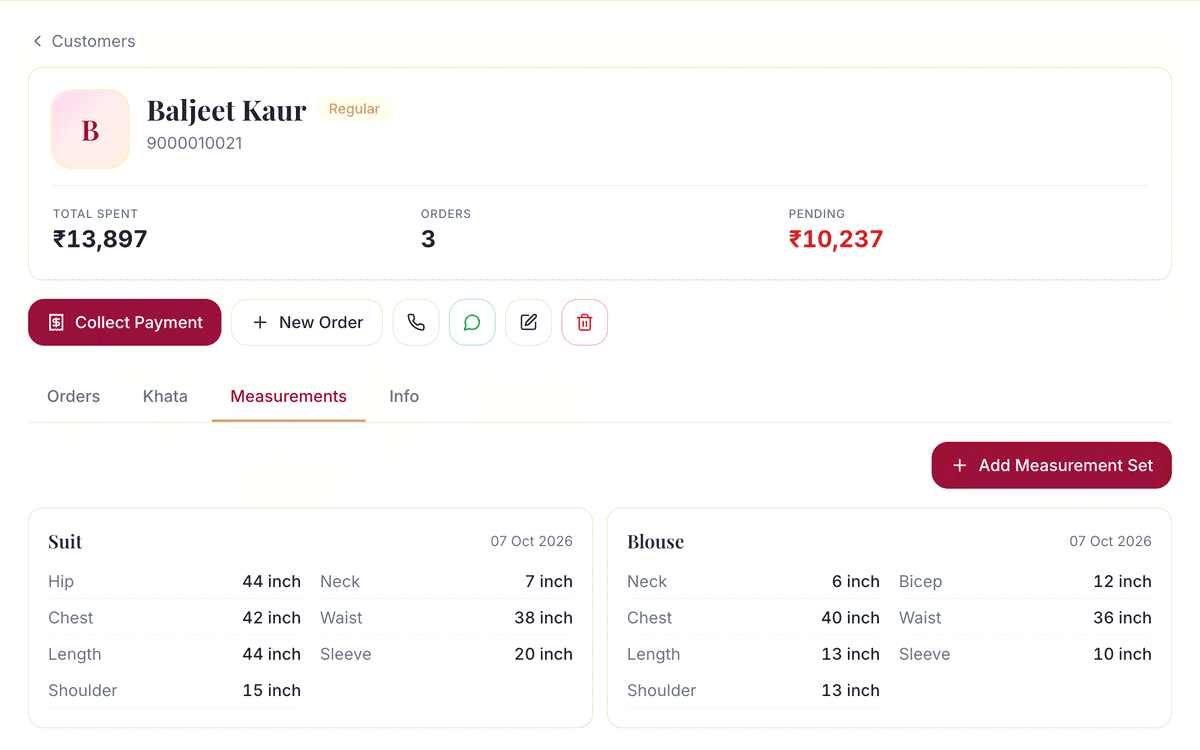Click the Blouse measurement card title
The height and width of the screenshot is (750, 1200).
point(656,542)
